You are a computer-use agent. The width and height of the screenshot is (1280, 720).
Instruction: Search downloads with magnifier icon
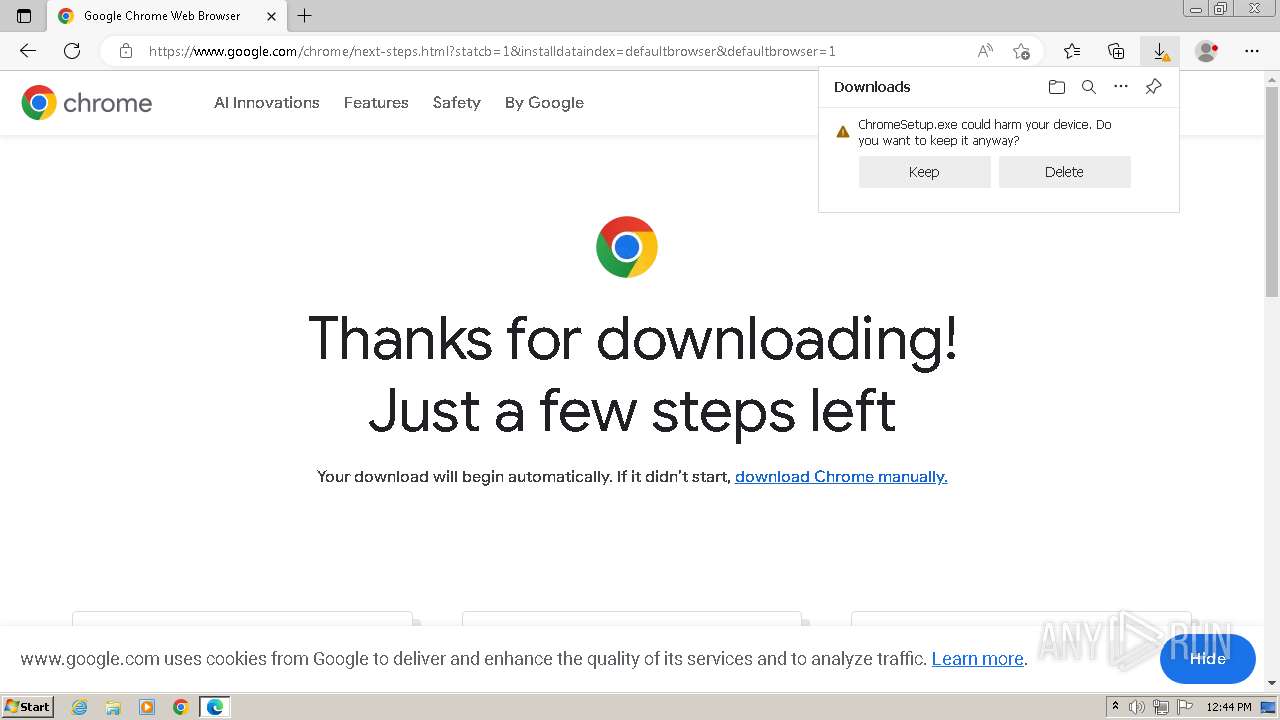click(1089, 87)
